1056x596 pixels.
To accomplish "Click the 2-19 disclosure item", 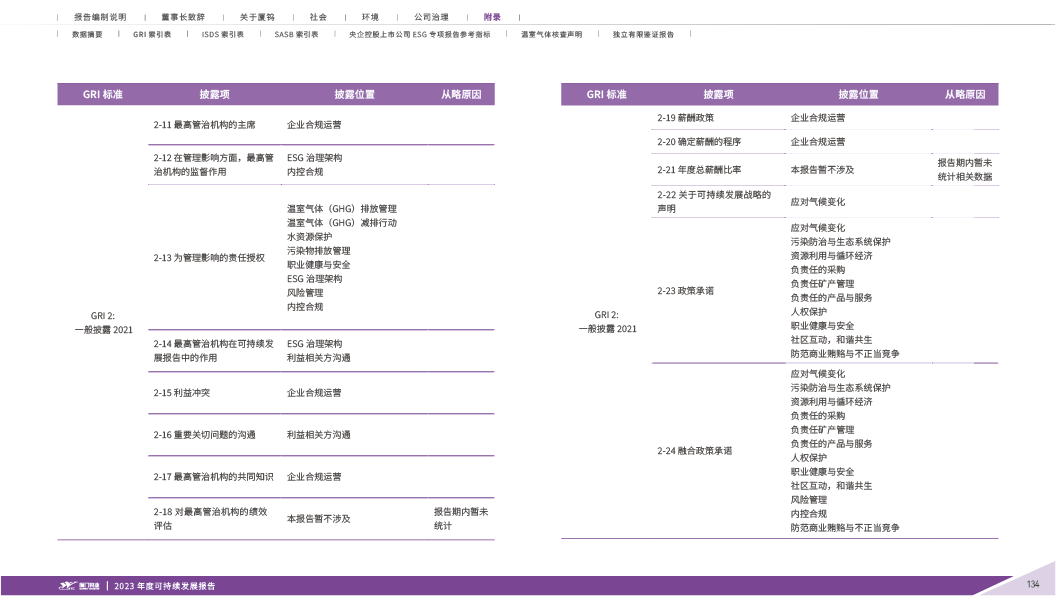I will pyautogui.click(x=685, y=118).
